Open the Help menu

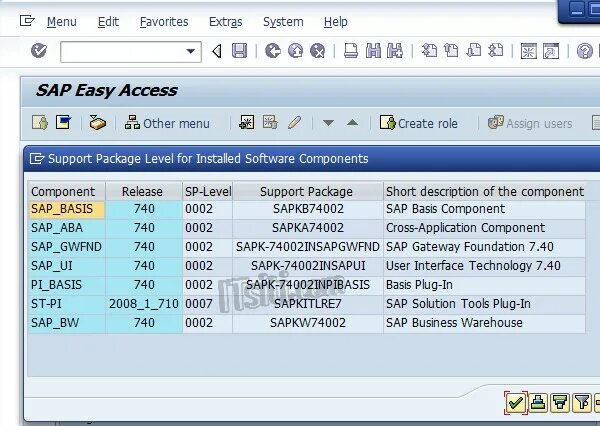(x=336, y=22)
